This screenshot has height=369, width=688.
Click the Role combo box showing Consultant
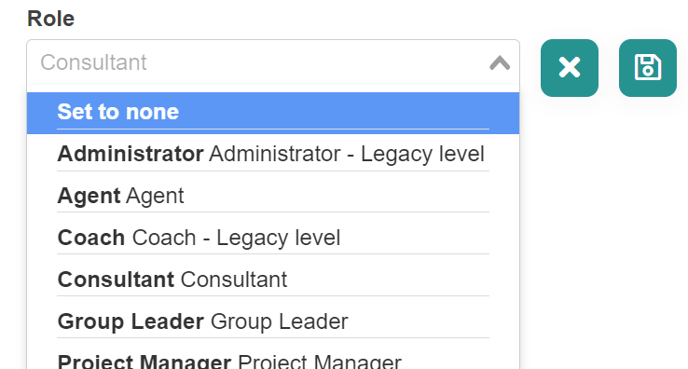(x=273, y=63)
